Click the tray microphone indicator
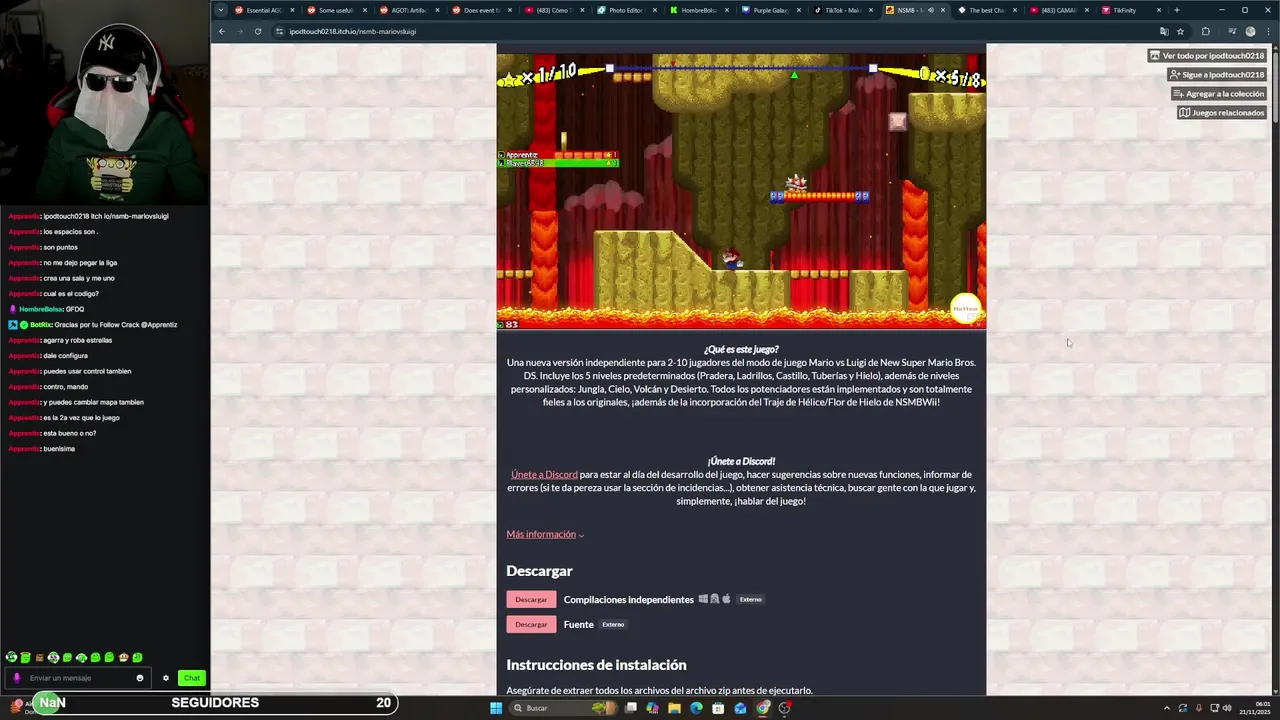The height and width of the screenshot is (720, 1280). [x=1199, y=708]
